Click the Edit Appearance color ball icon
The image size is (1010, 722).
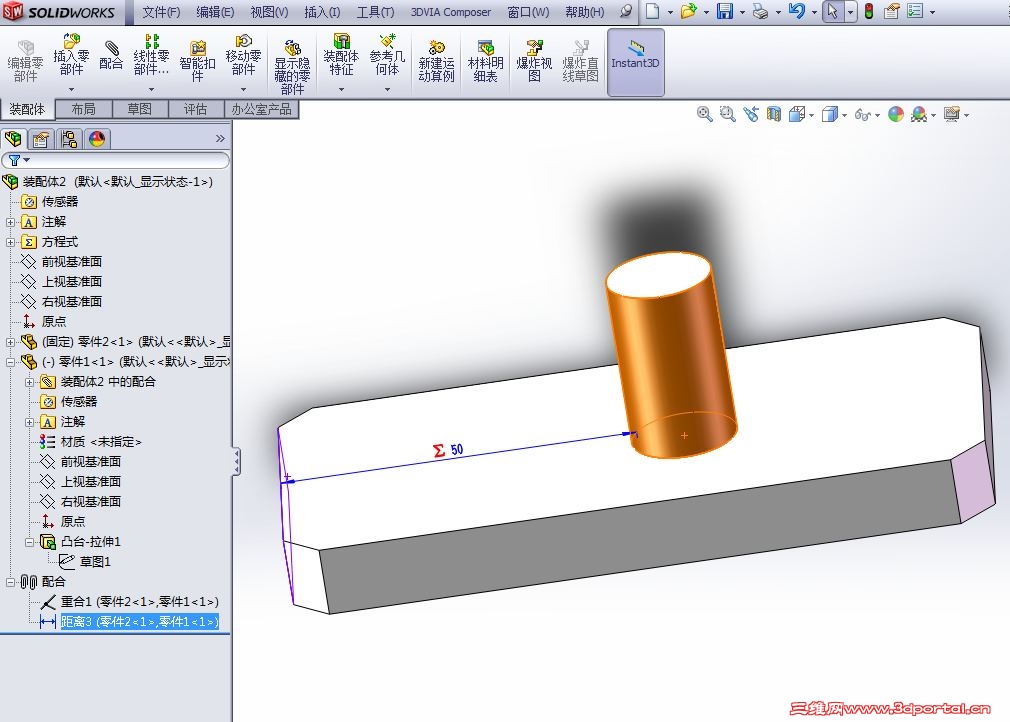[895, 114]
